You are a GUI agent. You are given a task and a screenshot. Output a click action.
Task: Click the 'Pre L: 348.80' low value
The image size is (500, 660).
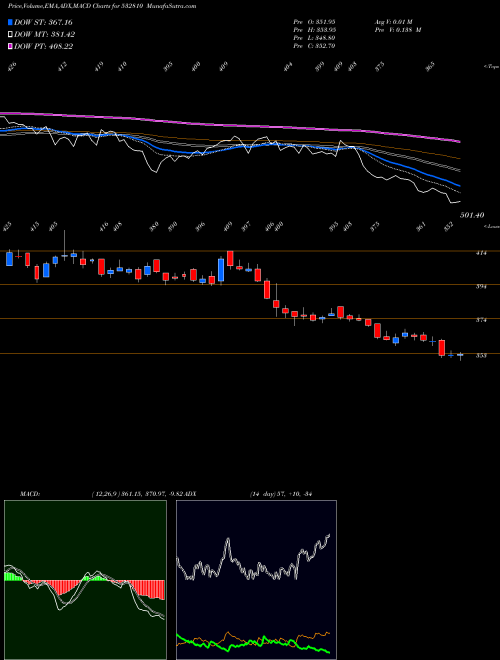(314, 38)
